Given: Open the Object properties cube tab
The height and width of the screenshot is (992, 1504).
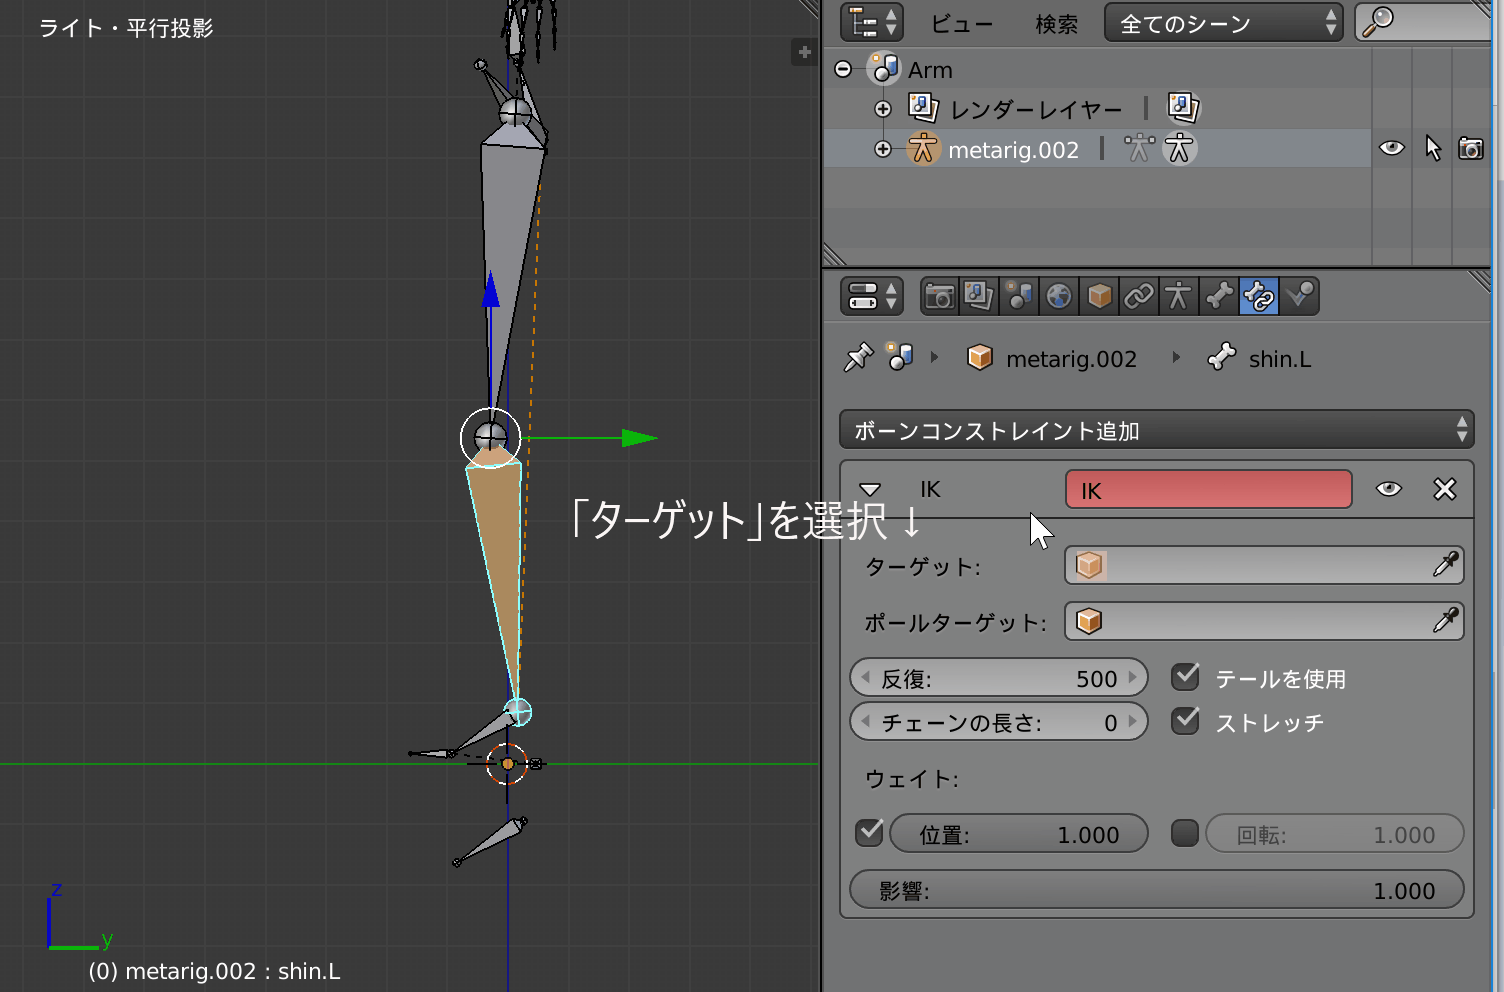Looking at the screenshot, I should click(1099, 297).
